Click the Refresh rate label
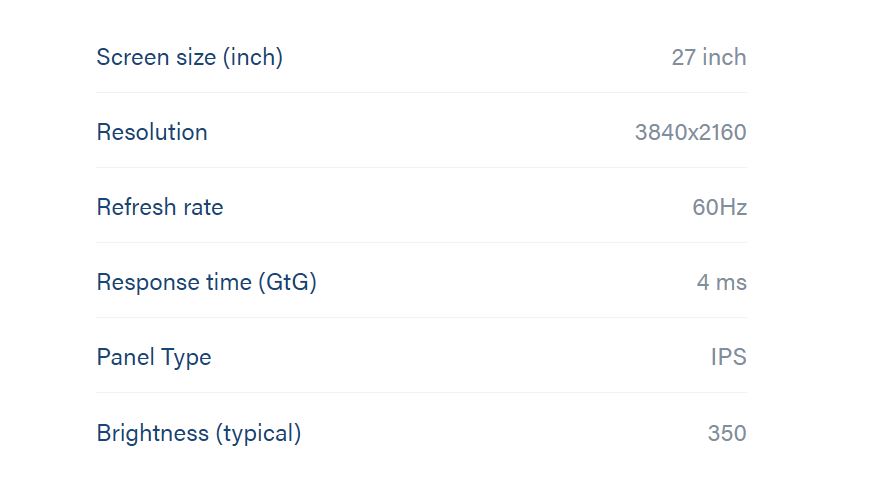The width and height of the screenshot is (890, 490). [160, 207]
